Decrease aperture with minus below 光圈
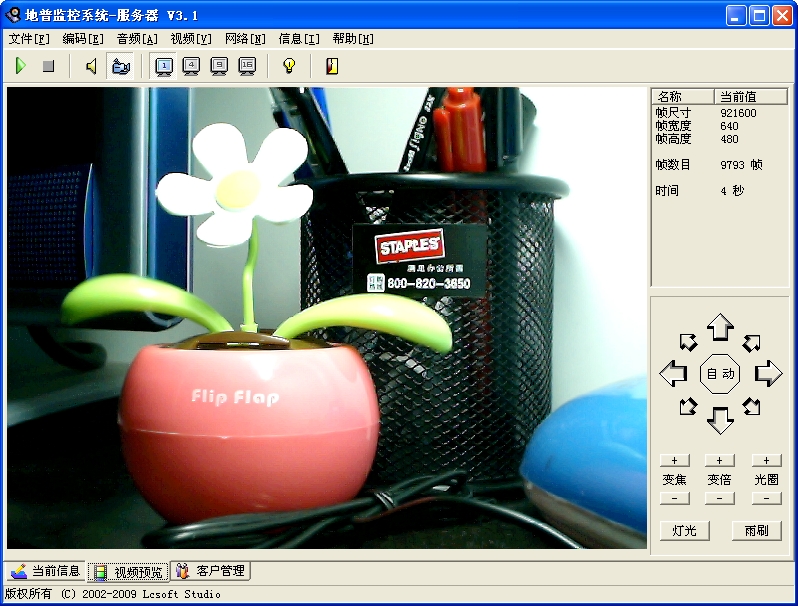This screenshot has width=798, height=606. [766, 498]
